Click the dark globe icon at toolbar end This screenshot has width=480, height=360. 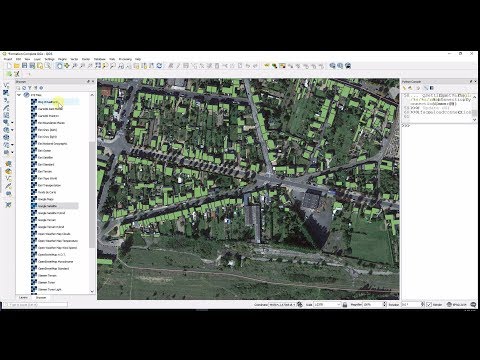click(x=348, y=66)
